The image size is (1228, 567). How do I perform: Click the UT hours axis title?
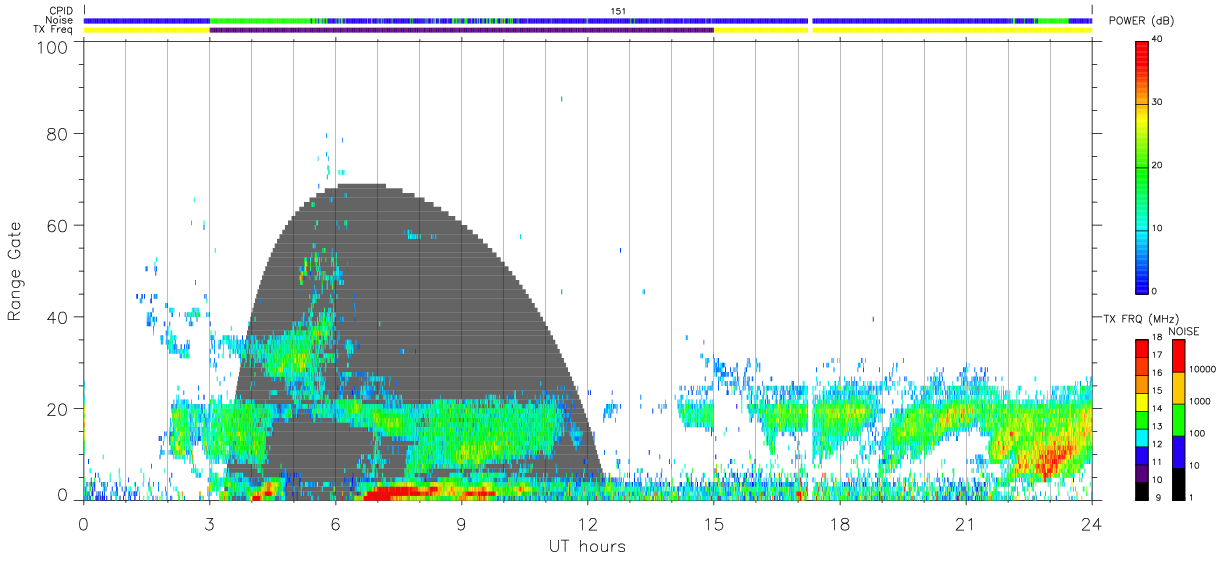point(587,546)
